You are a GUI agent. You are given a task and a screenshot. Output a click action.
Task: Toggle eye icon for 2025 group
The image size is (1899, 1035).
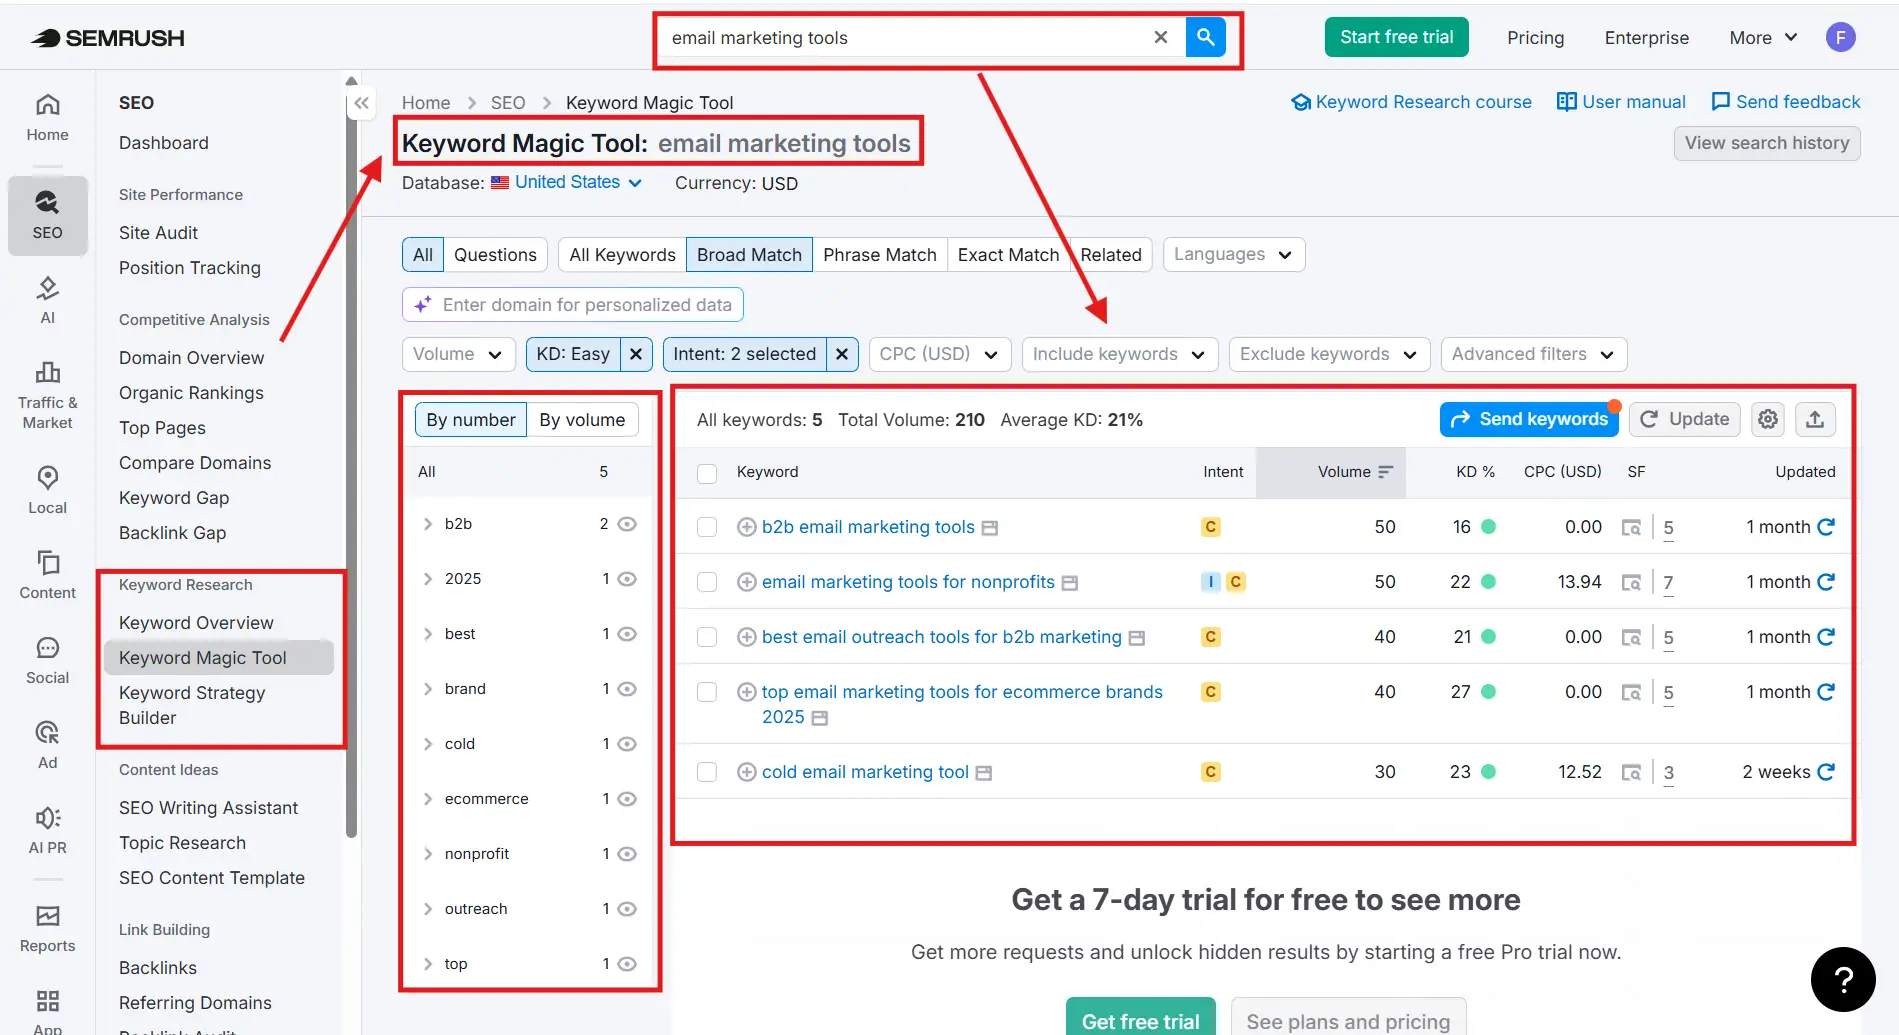[x=627, y=579]
